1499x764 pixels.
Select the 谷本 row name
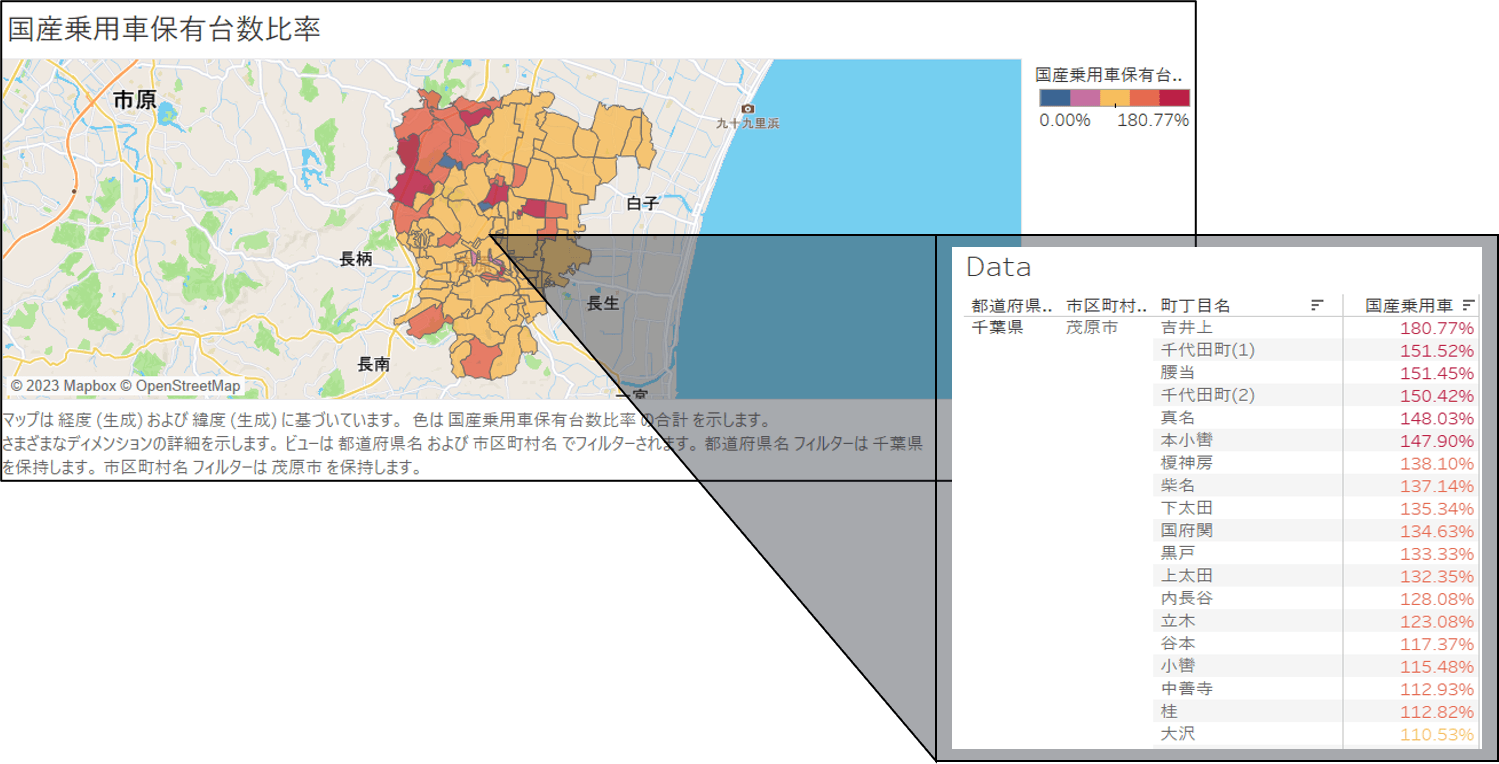tap(1177, 643)
